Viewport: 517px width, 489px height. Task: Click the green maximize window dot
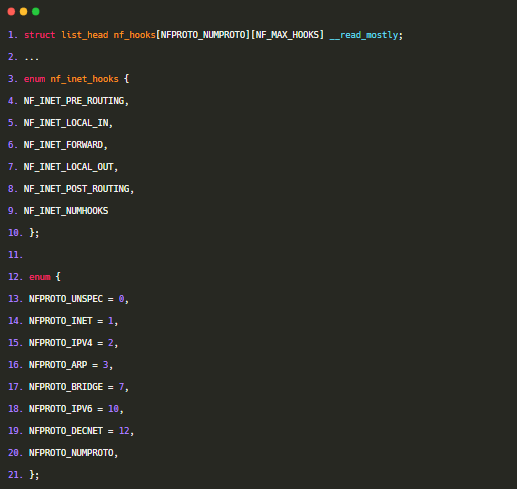tap(36, 12)
